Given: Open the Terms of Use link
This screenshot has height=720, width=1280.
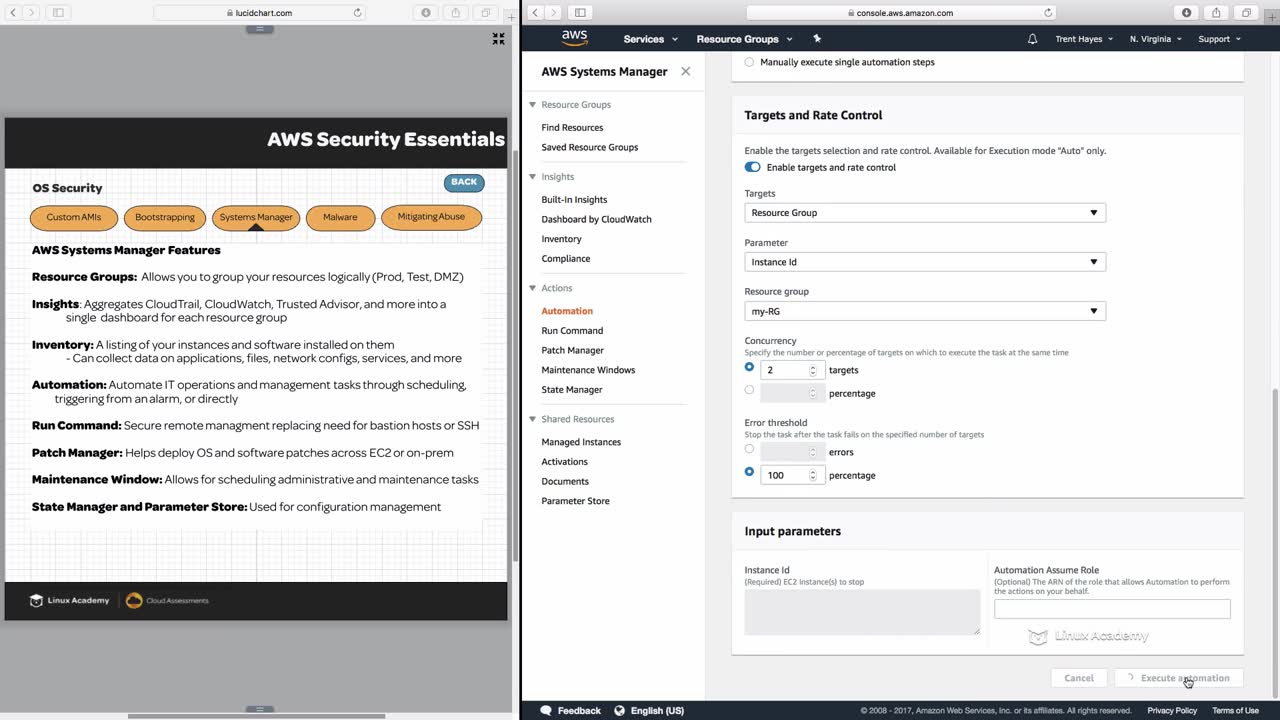Looking at the screenshot, I should (x=1235, y=711).
